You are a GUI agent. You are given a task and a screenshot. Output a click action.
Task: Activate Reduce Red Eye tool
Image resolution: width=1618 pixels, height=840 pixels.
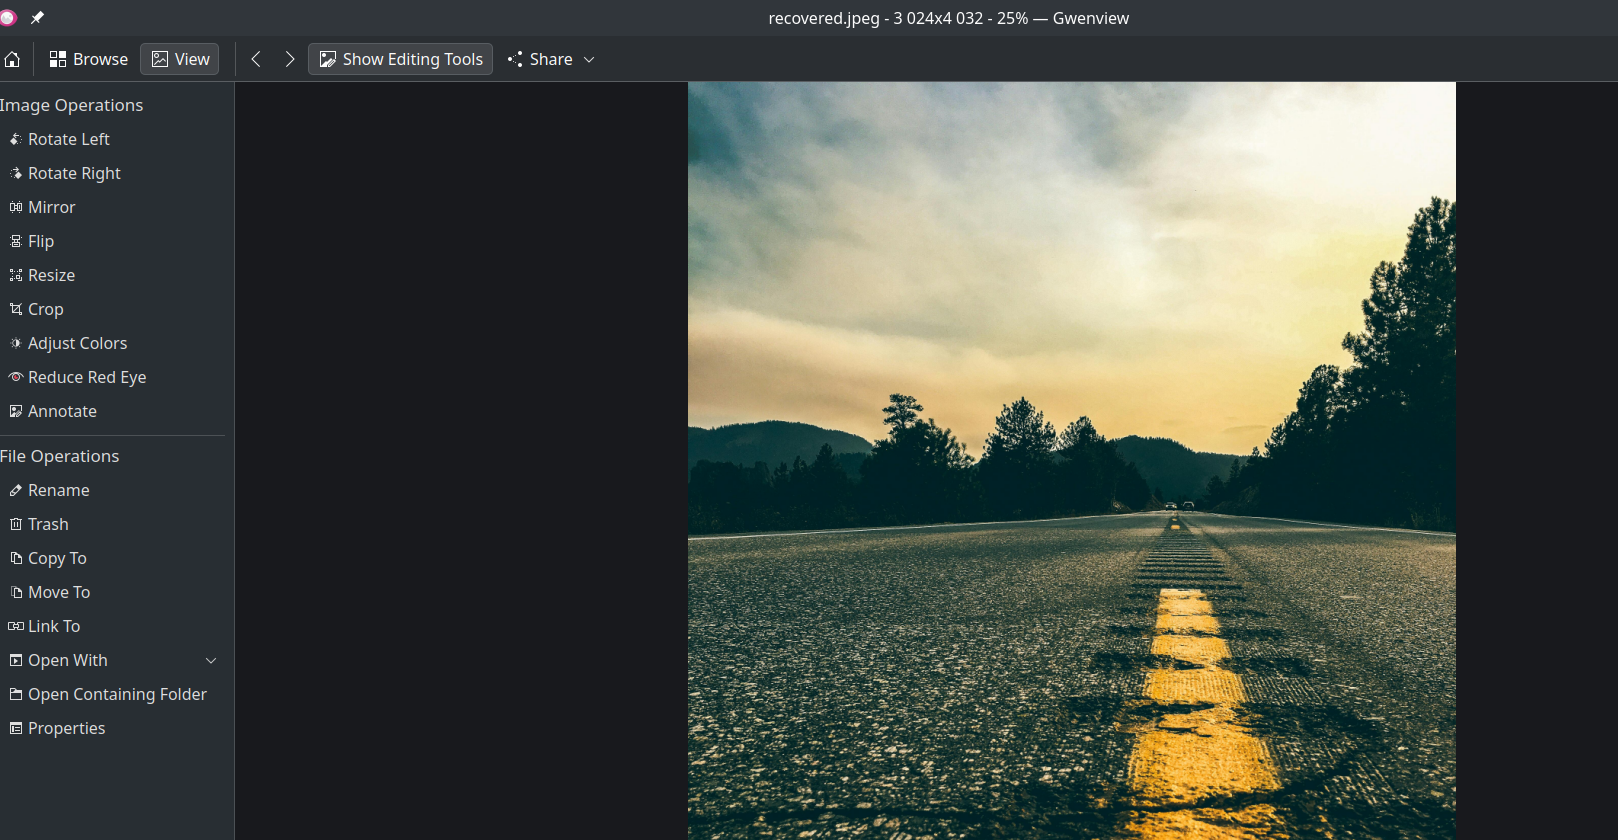(86, 377)
